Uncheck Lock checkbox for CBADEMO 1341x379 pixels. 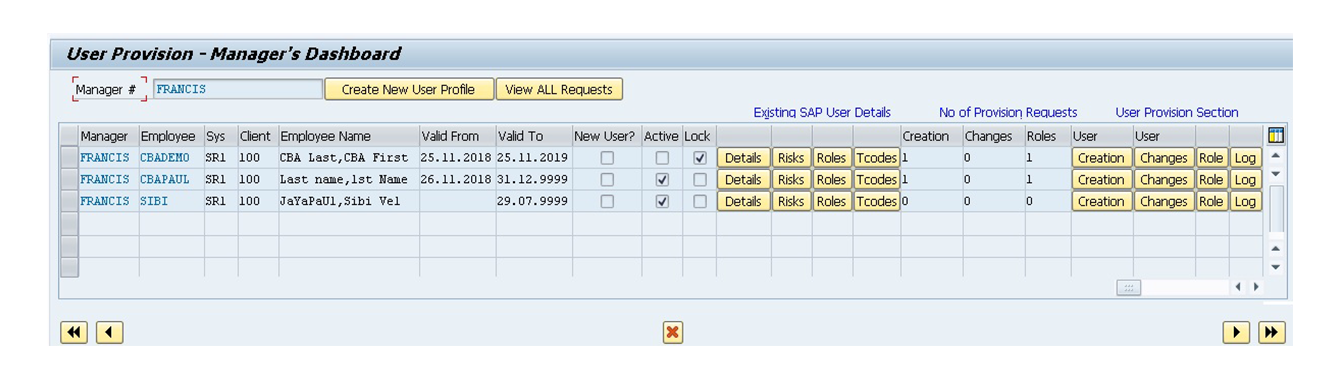700,158
